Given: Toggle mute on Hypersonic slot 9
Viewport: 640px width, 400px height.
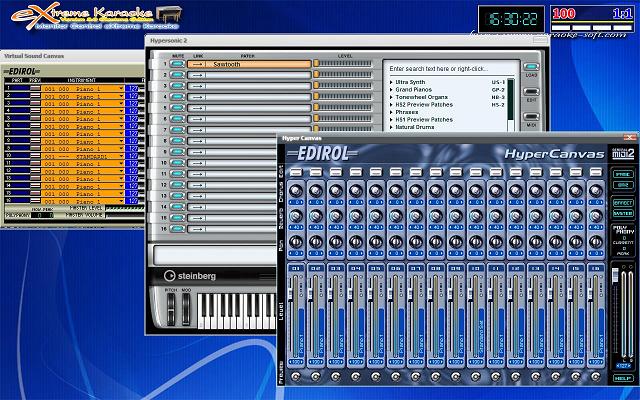Looking at the screenshot, I should point(177,152).
